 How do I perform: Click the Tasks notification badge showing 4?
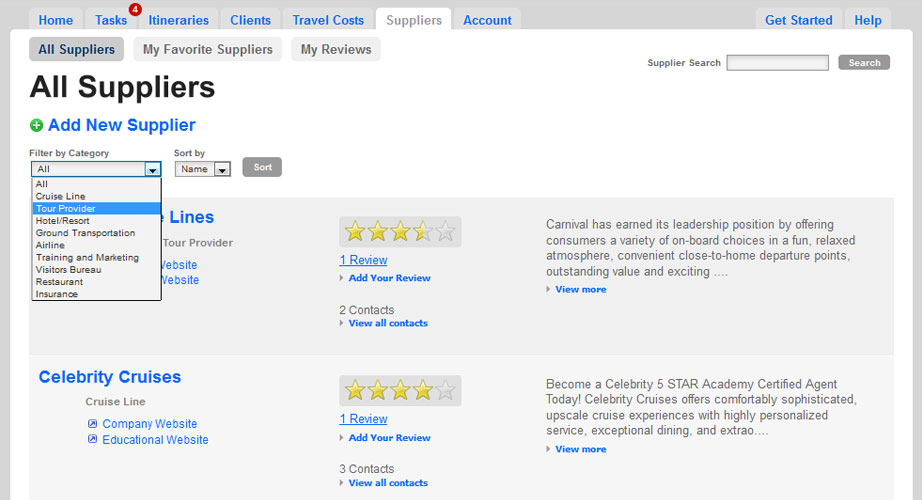pyautogui.click(x=135, y=9)
